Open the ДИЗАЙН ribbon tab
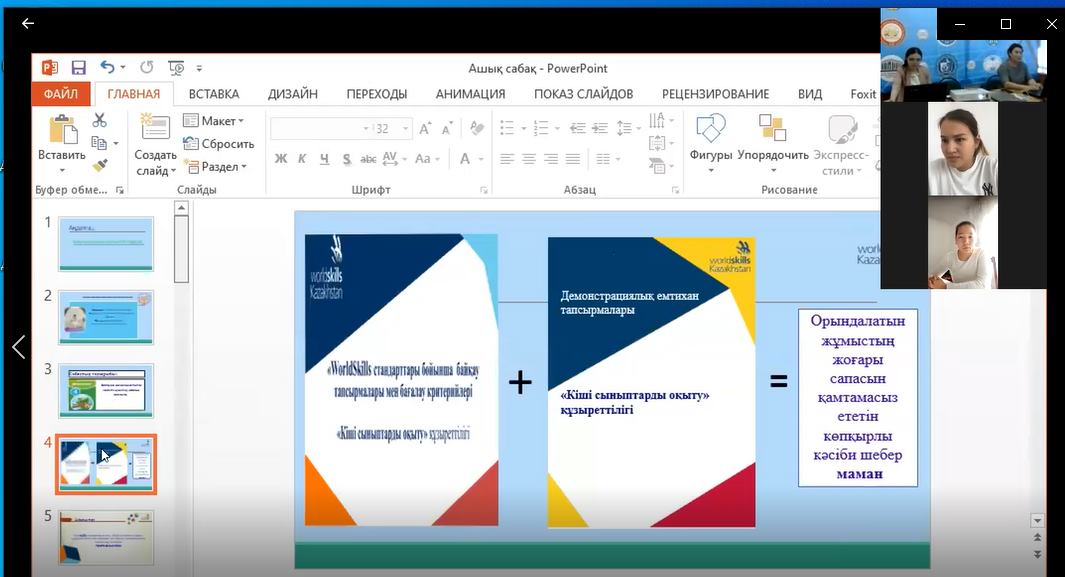This screenshot has width=1065, height=577. click(292, 94)
